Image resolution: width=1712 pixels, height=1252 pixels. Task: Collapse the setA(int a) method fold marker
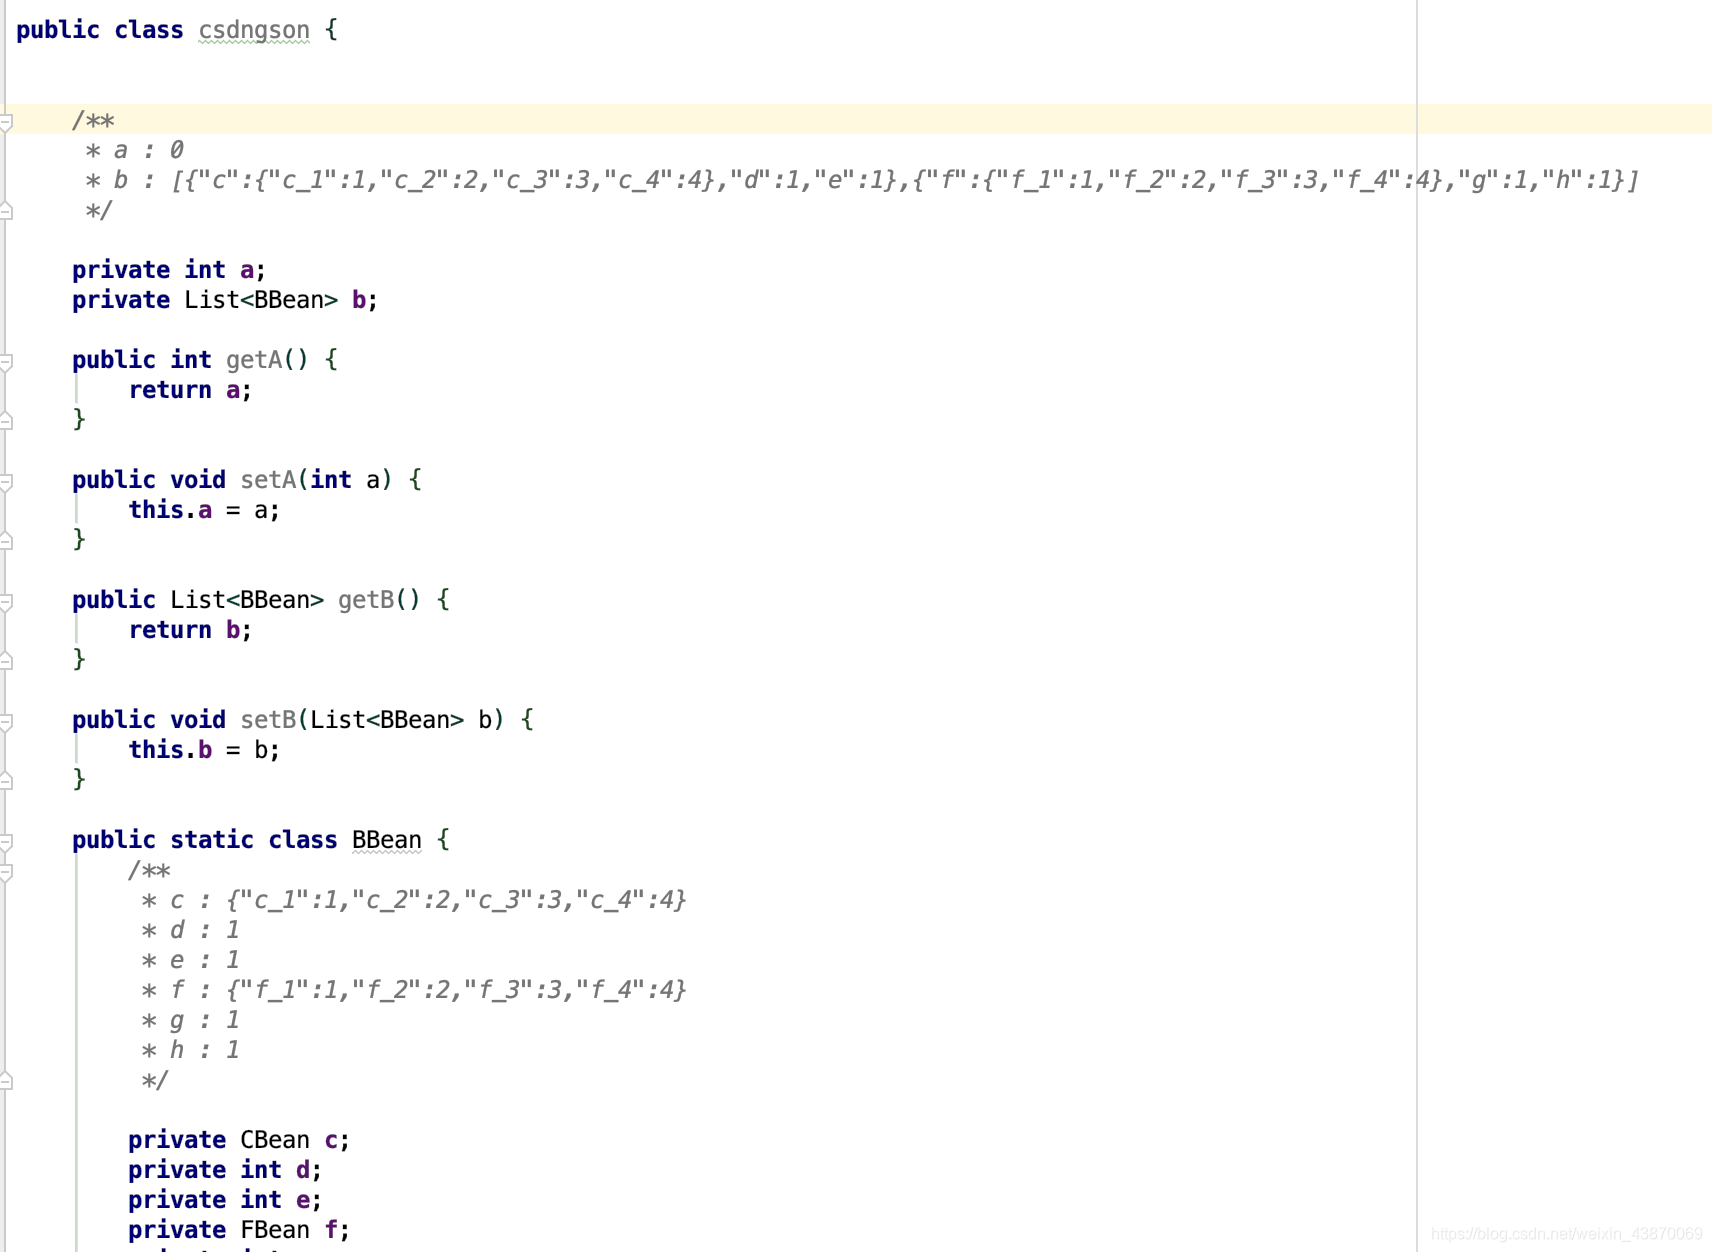point(5,482)
